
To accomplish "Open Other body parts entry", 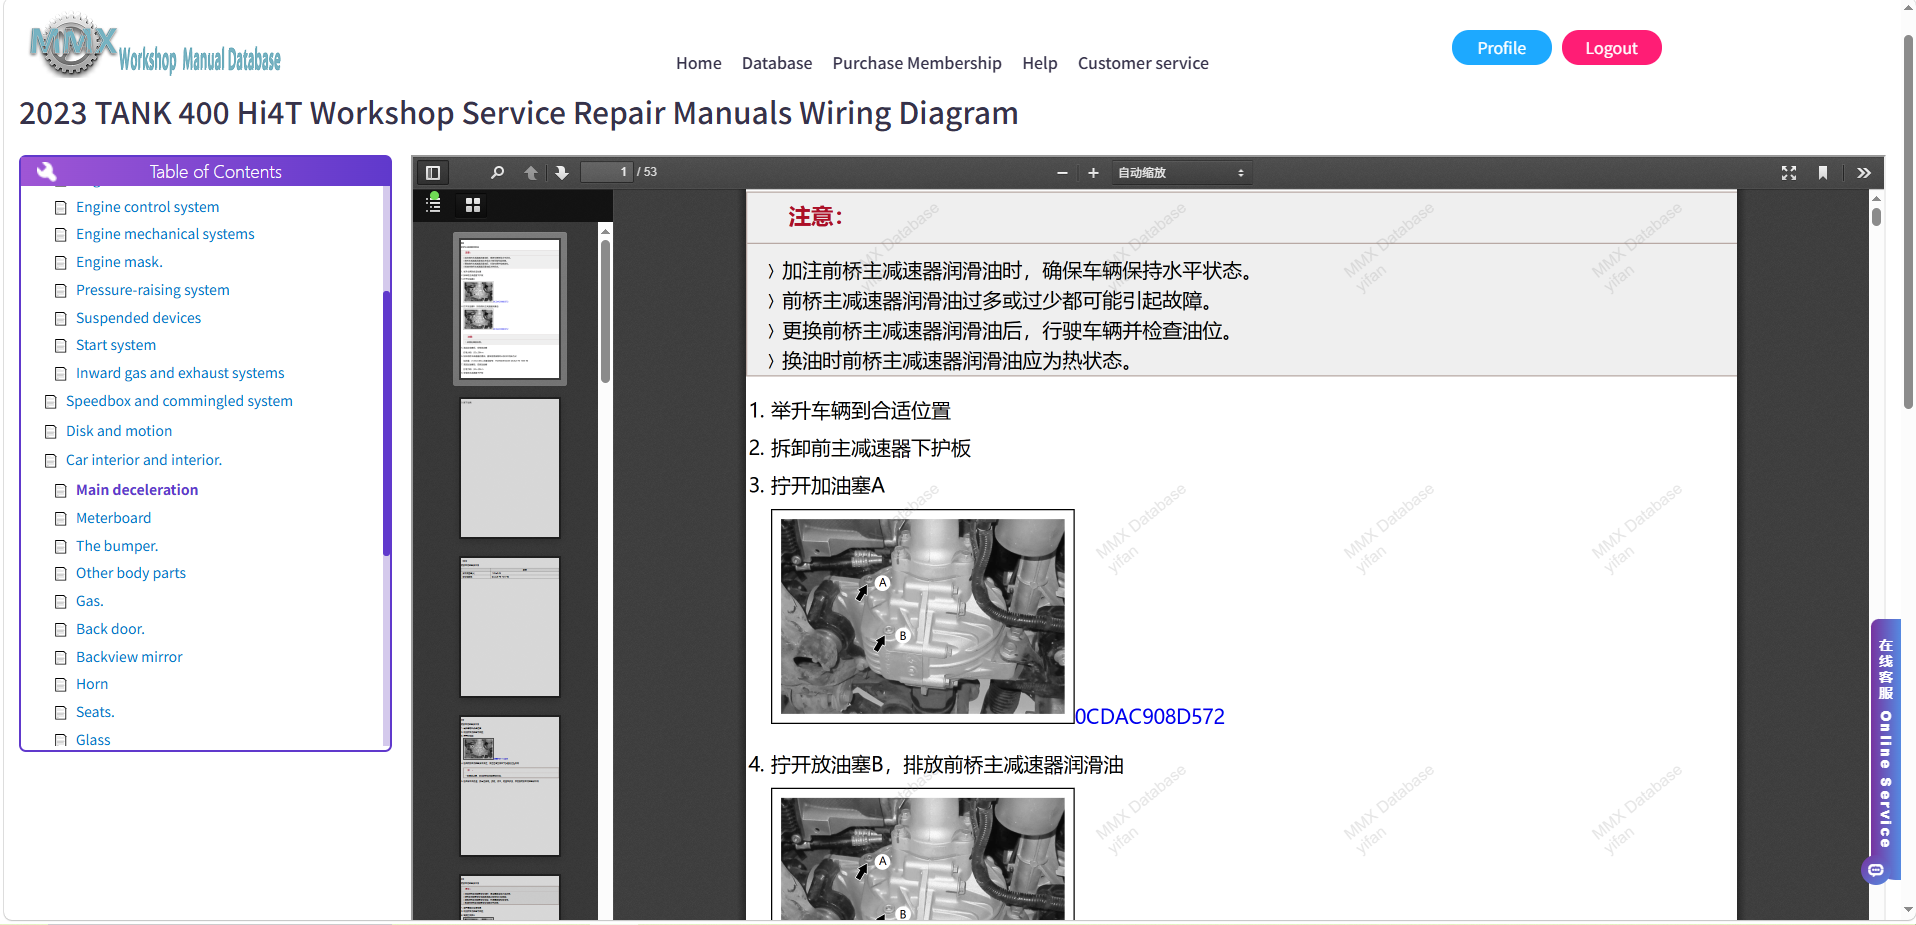I will 131,573.
